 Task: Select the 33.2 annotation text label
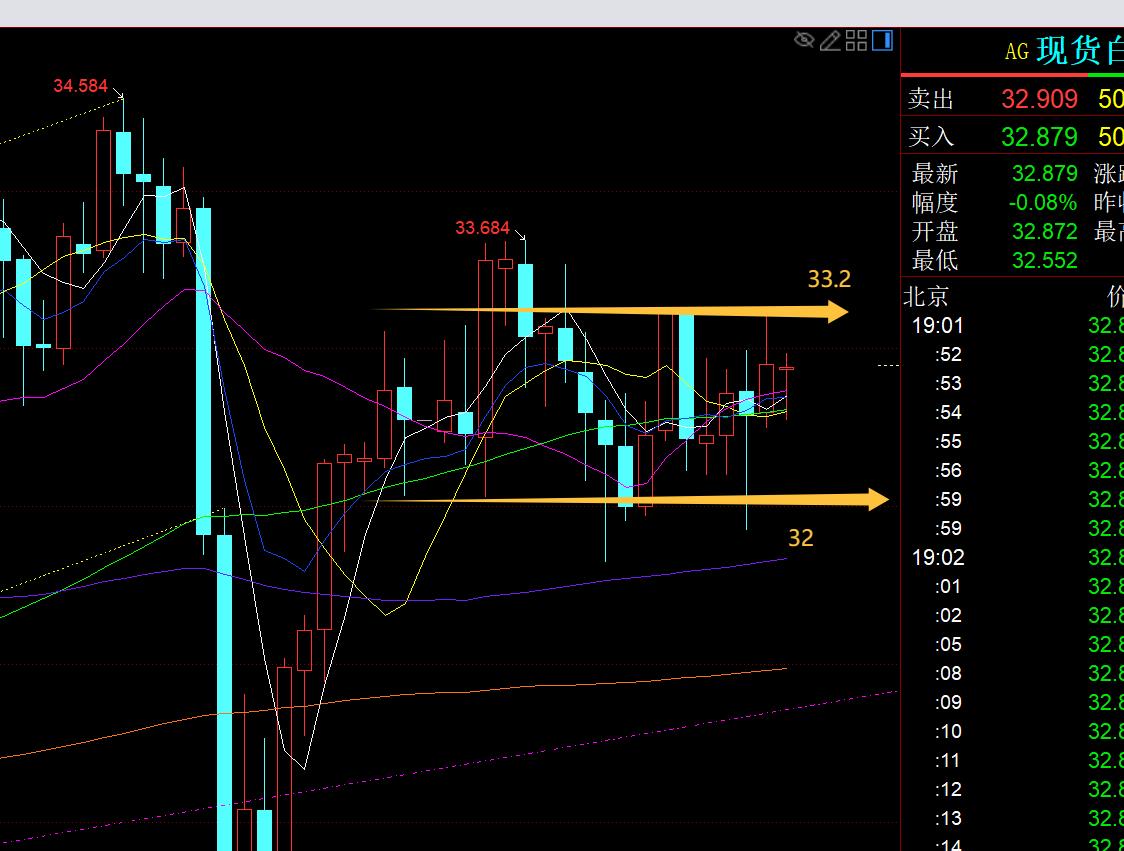click(829, 279)
